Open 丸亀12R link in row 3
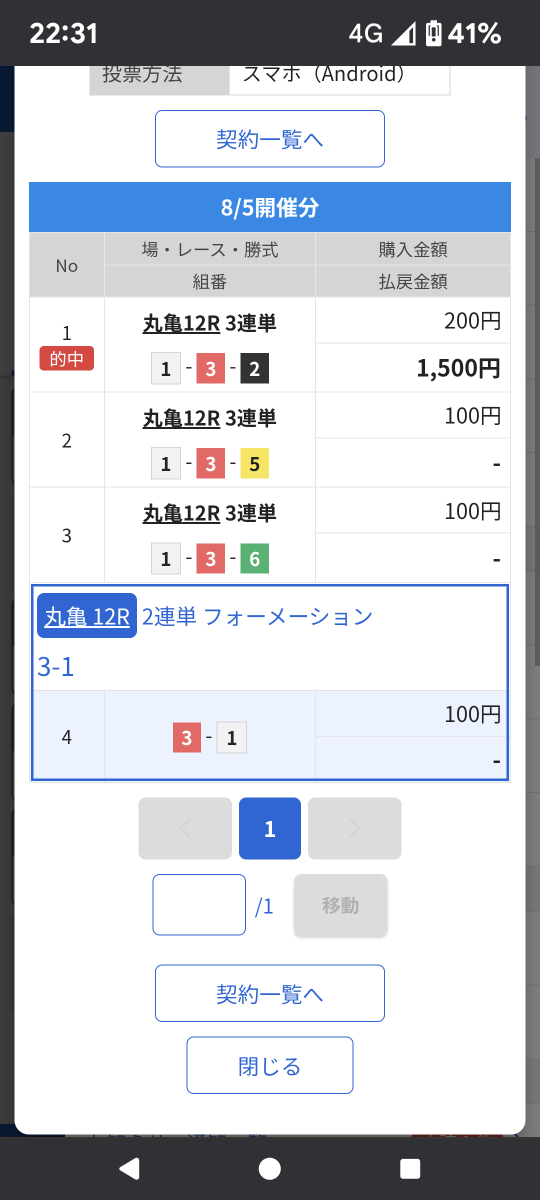540x1200 pixels. click(x=181, y=512)
